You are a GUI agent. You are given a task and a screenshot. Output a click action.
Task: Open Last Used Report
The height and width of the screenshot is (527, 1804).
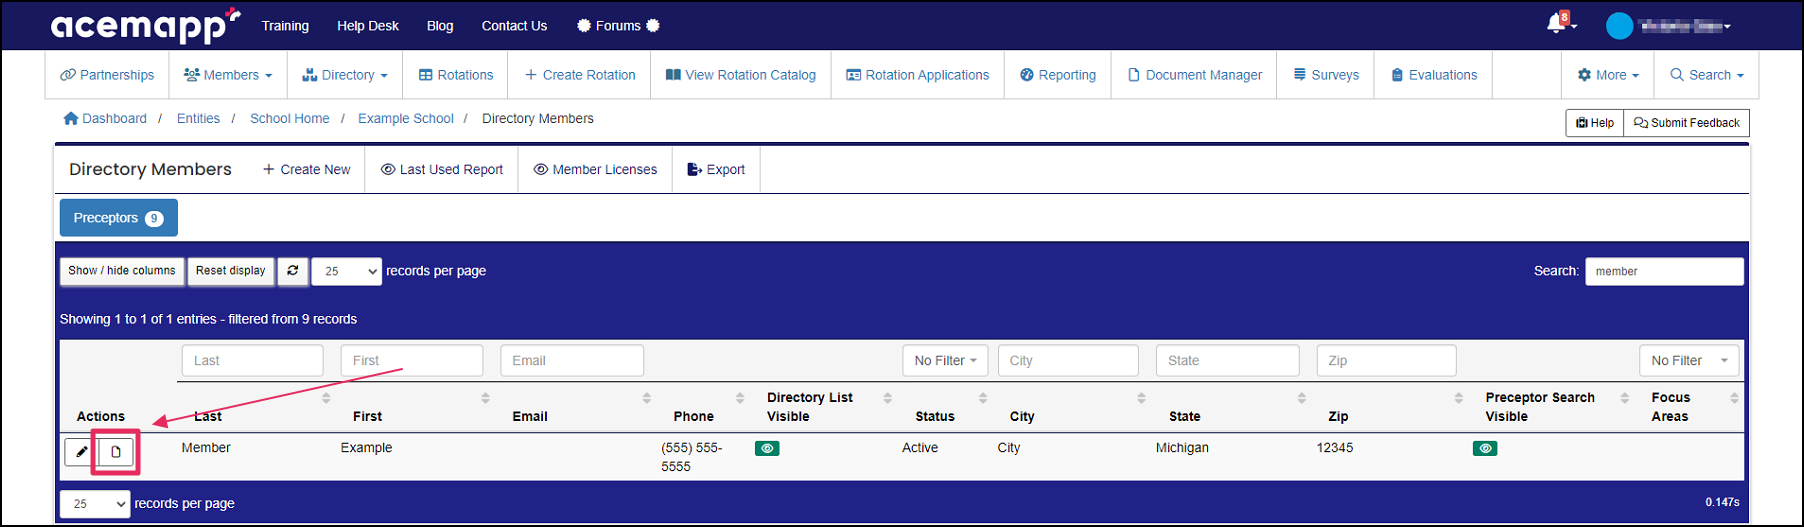[x=442, y=170]
